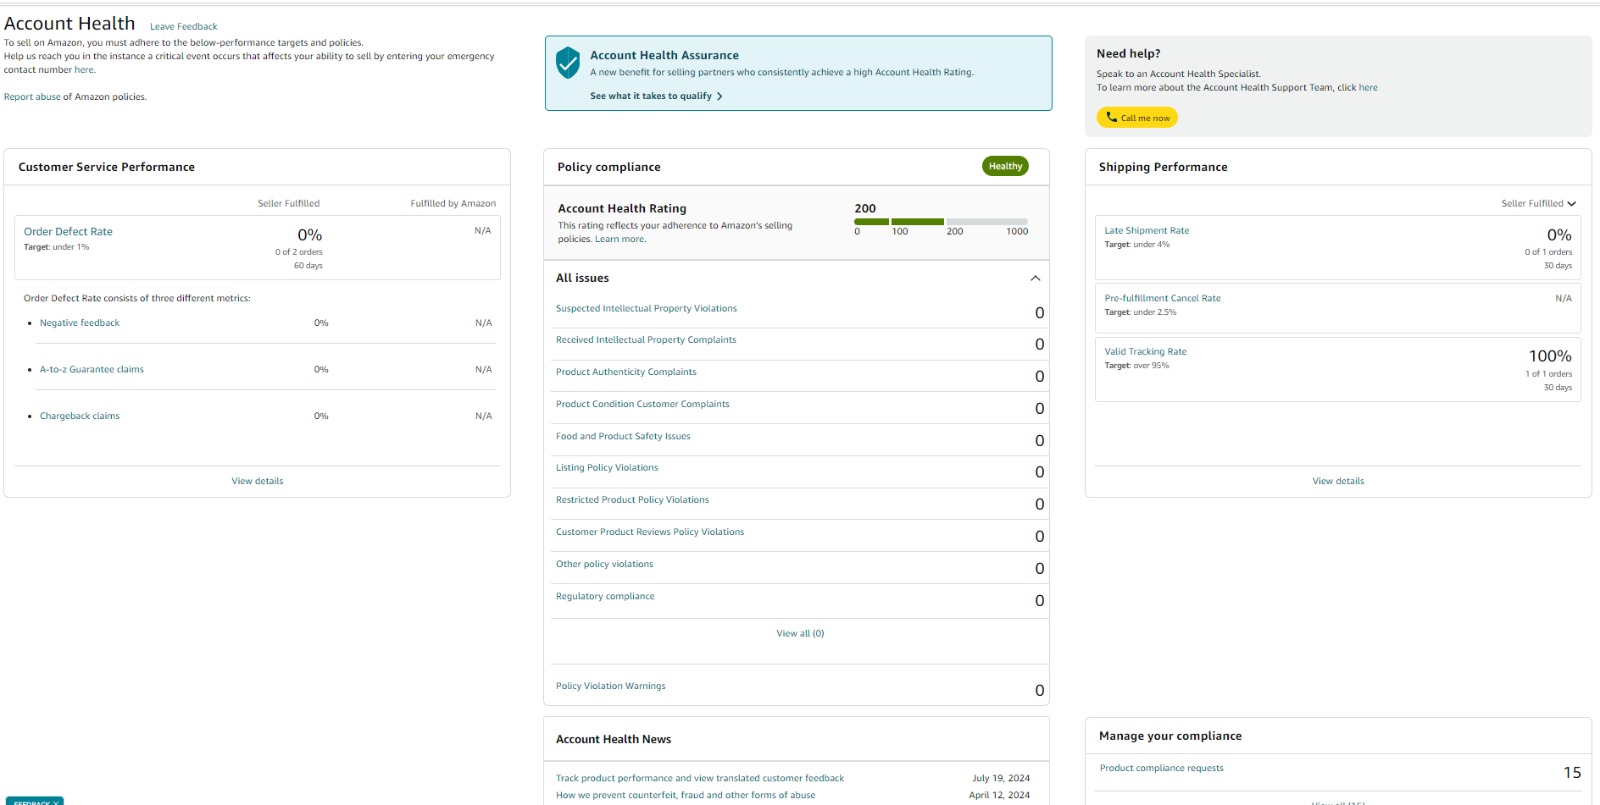Screen dimensions: 1600x805
Task: Click the Report abuse link
Action: click(32, 97)
